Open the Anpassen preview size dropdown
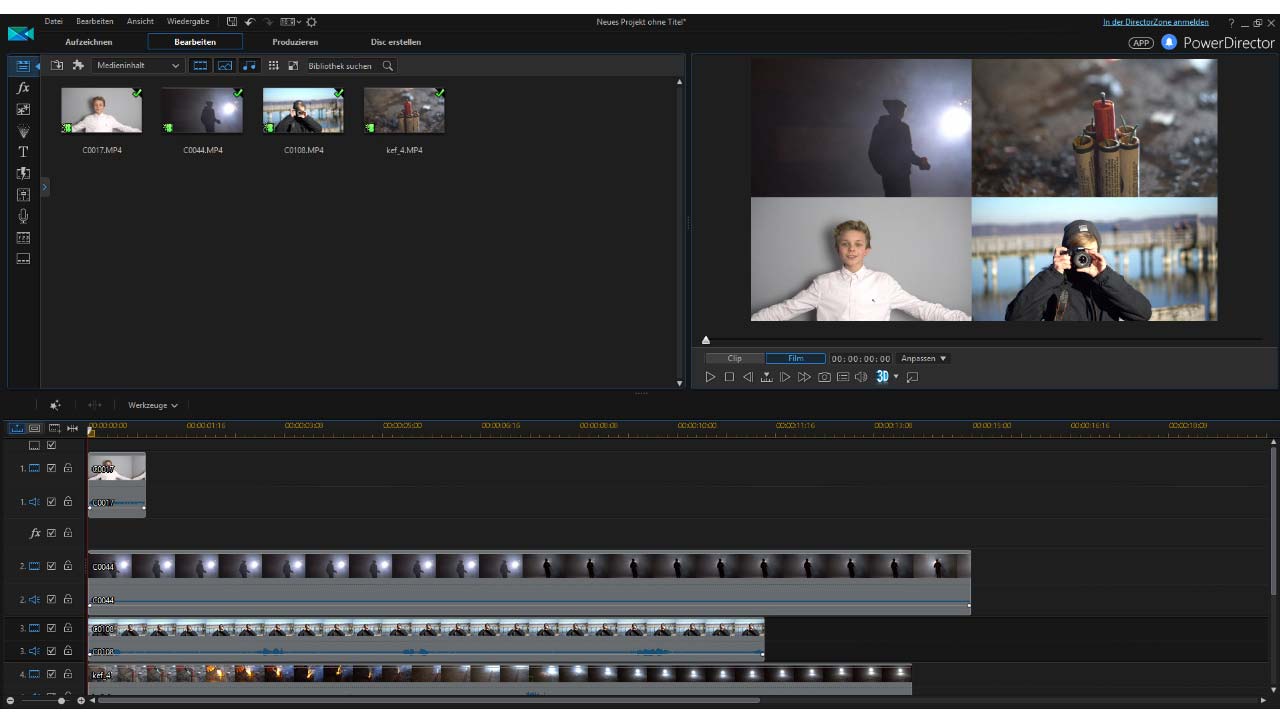Viewport: 1280px width, 720px height. [x=923, y=358]
